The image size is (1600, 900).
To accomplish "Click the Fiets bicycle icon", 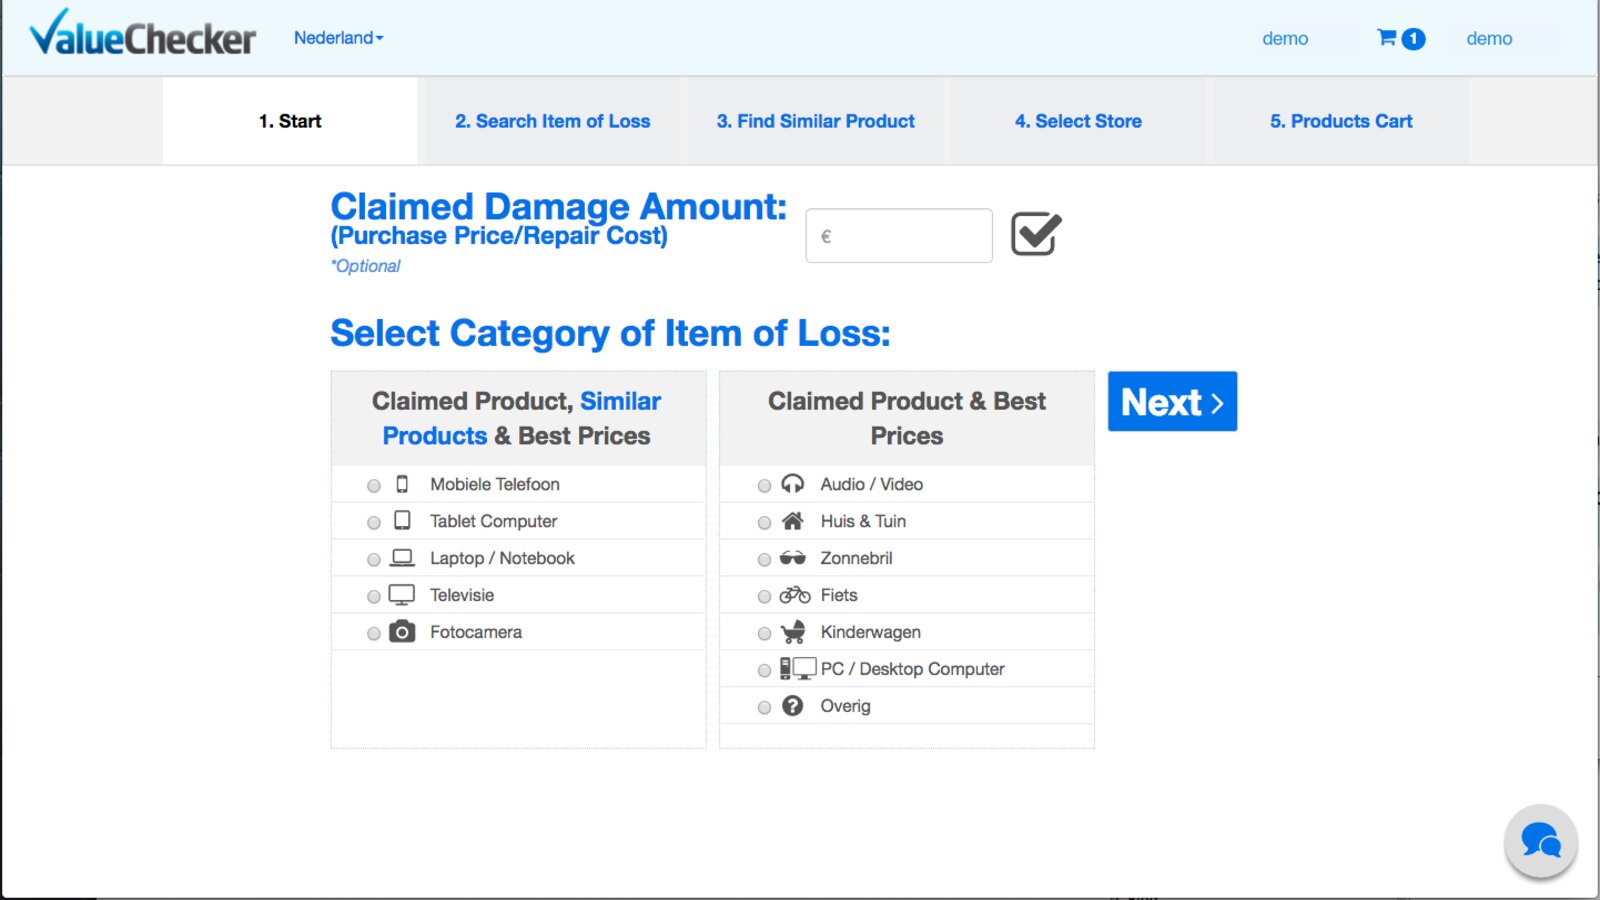I will 795,595.
